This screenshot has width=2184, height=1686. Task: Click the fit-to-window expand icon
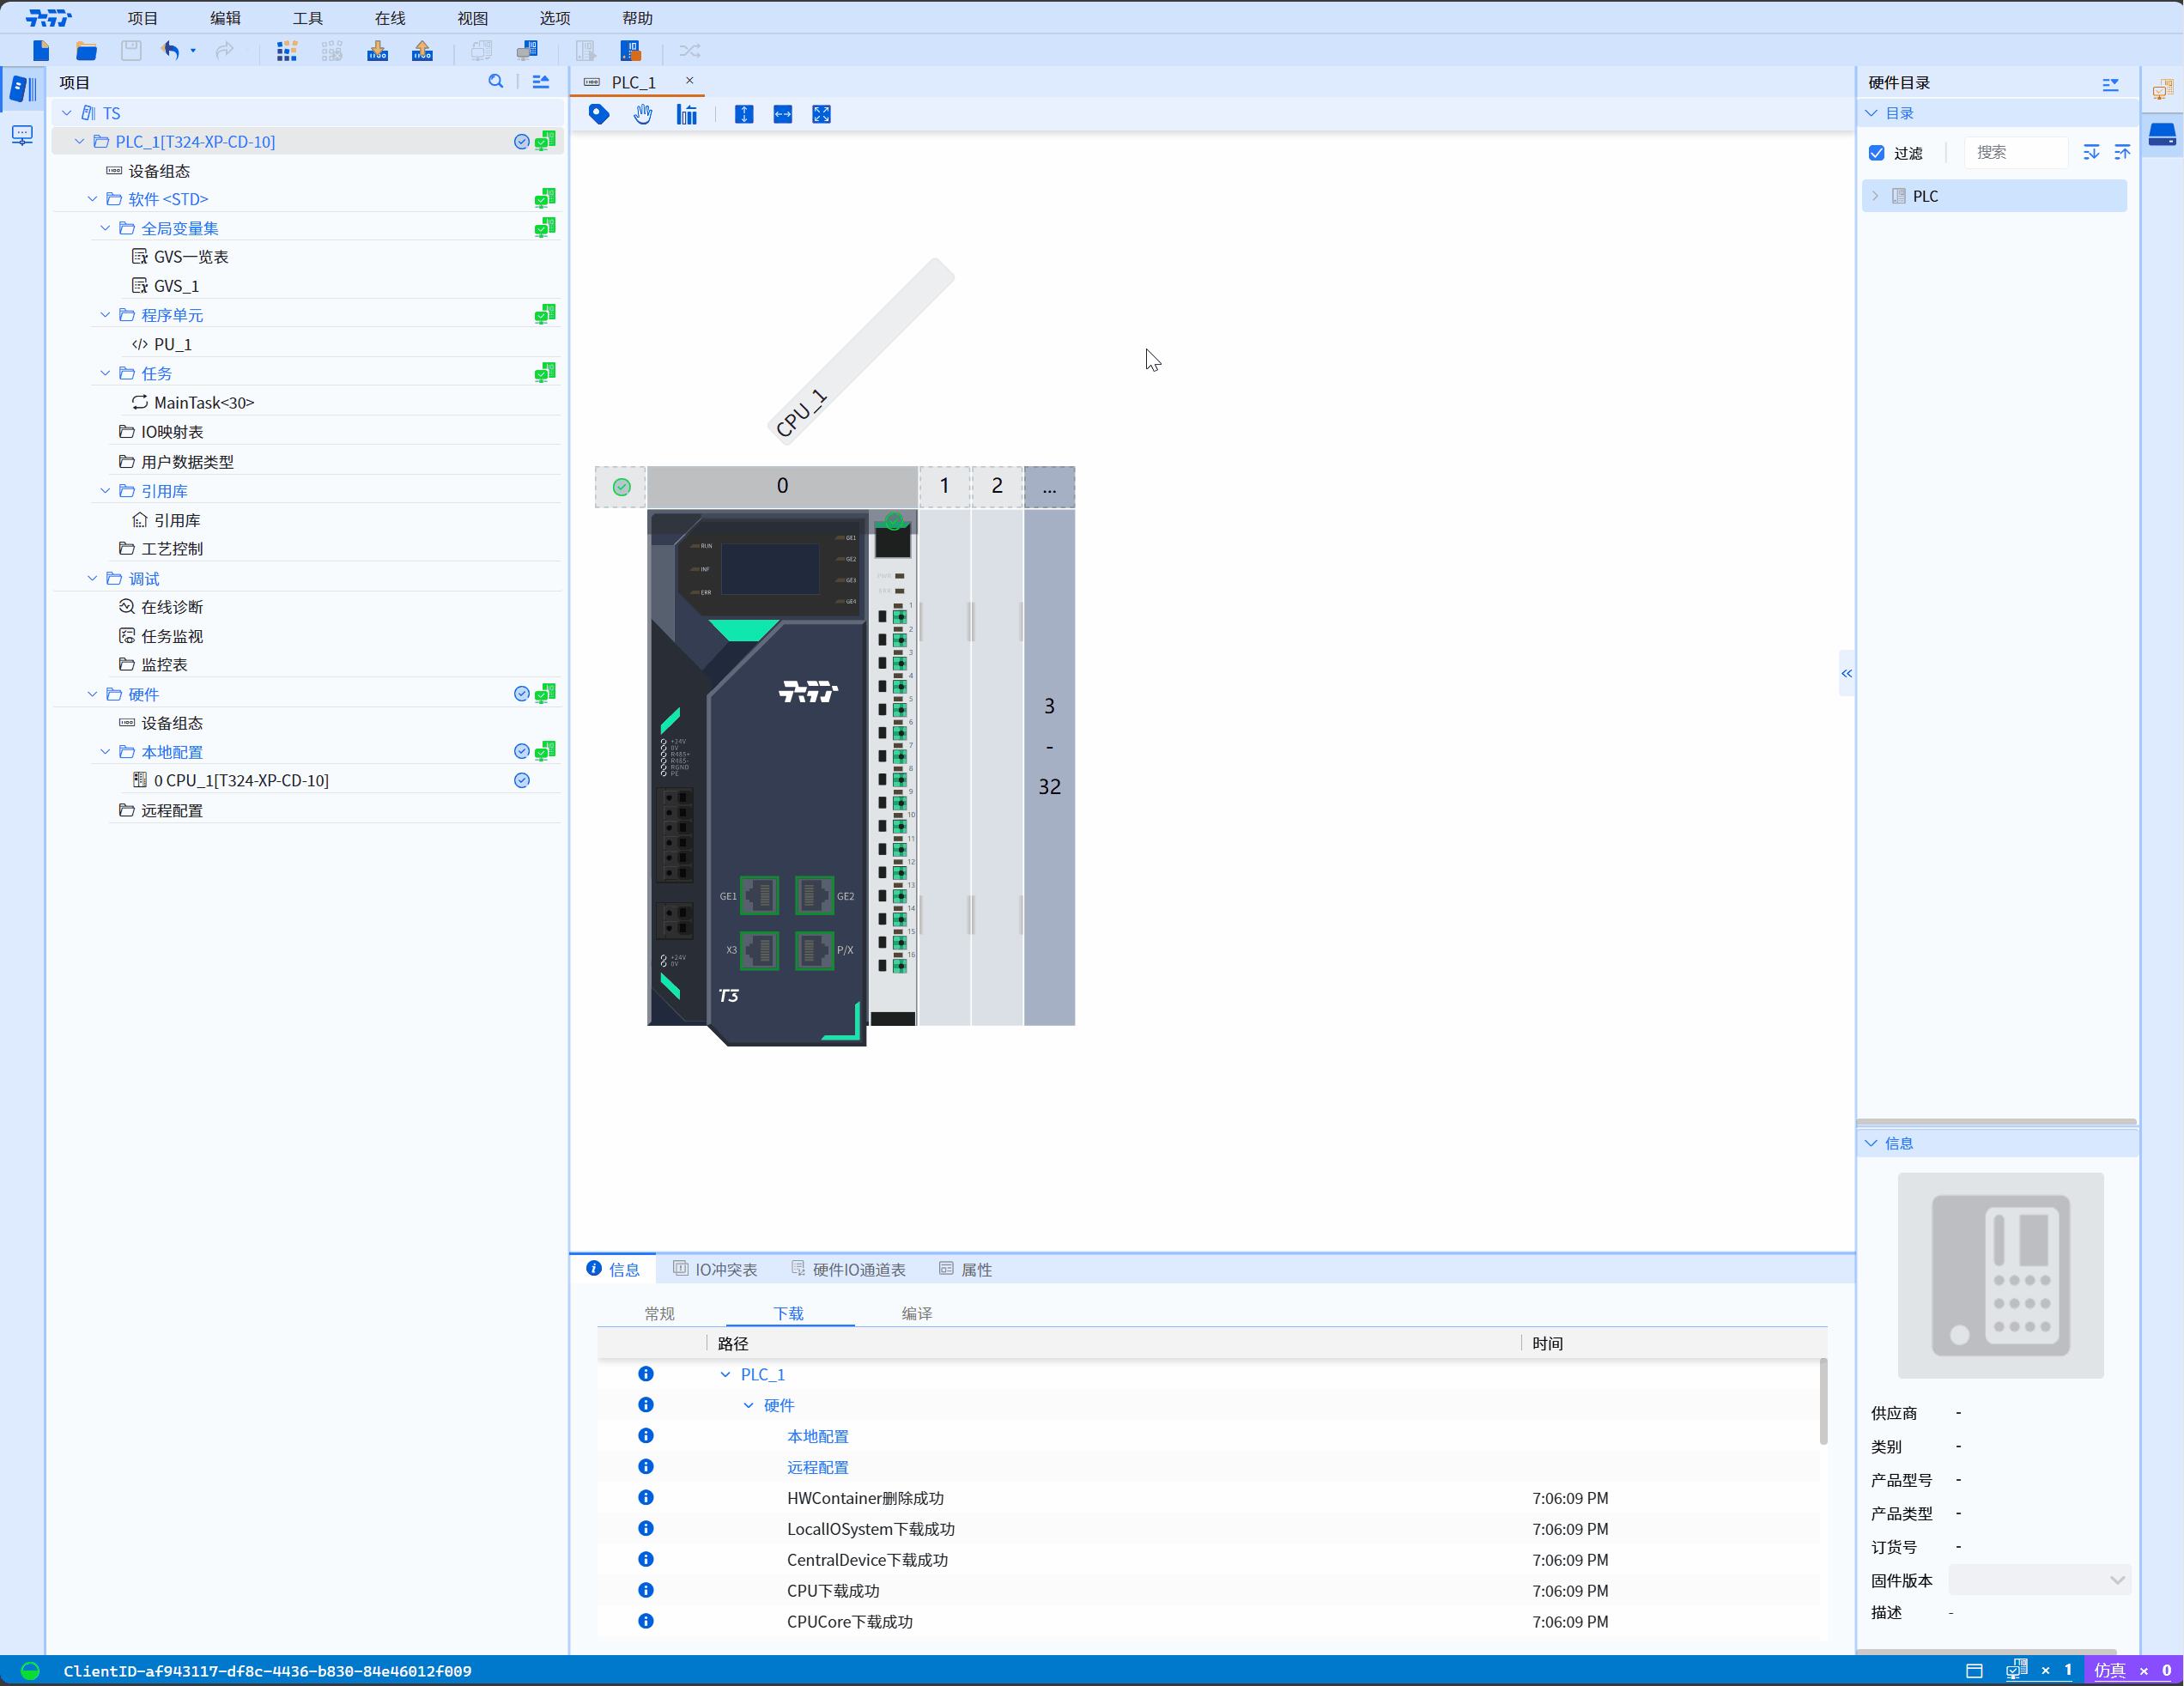click(821, 114)
